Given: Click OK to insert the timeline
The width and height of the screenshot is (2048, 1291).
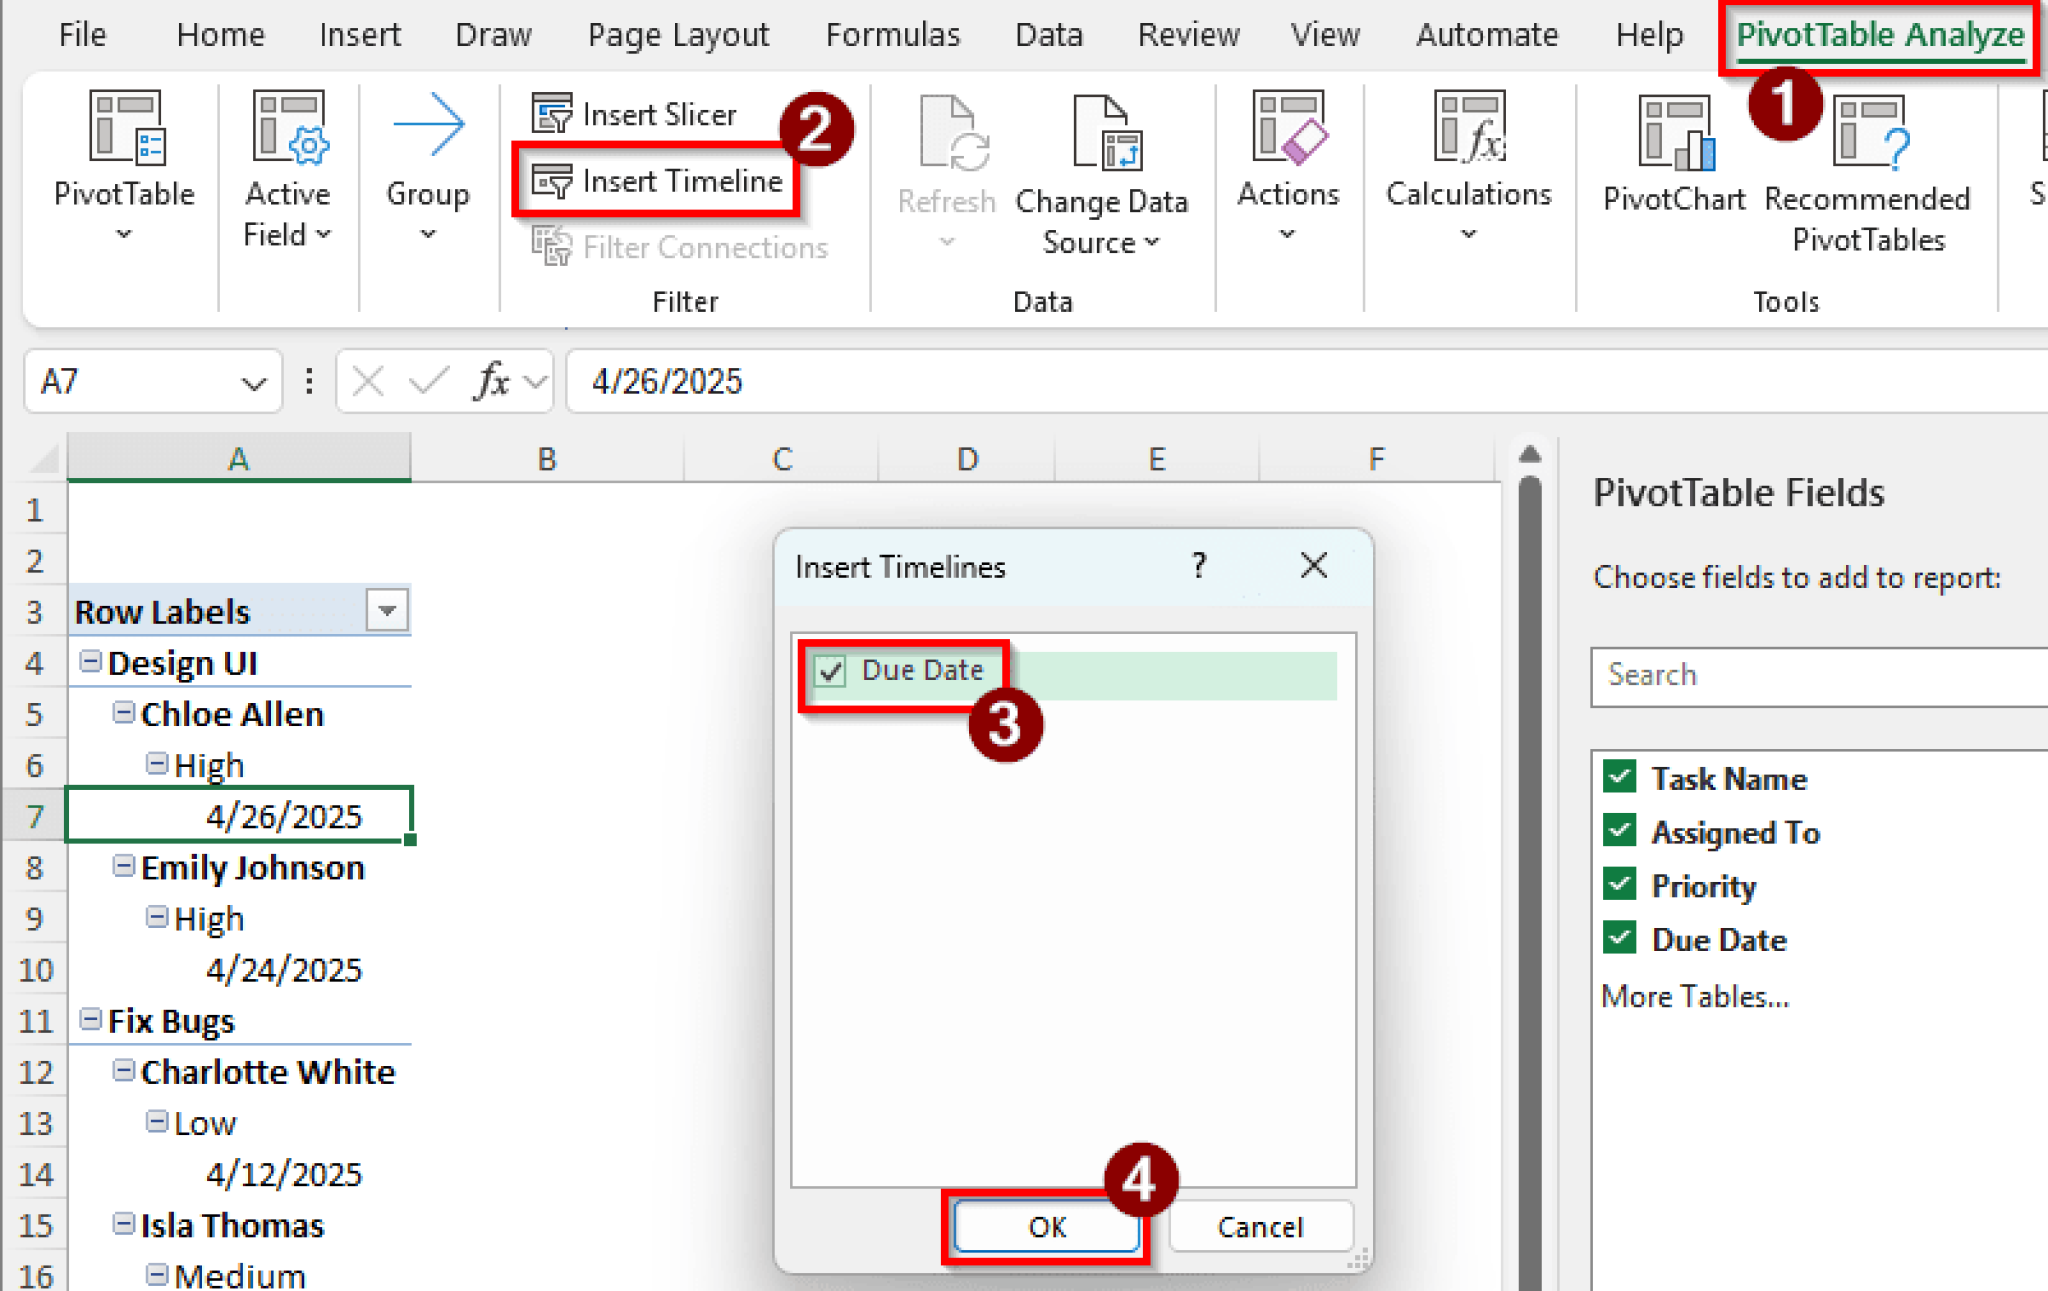Looking at the screenshot, I should tap(1044, 1226).
